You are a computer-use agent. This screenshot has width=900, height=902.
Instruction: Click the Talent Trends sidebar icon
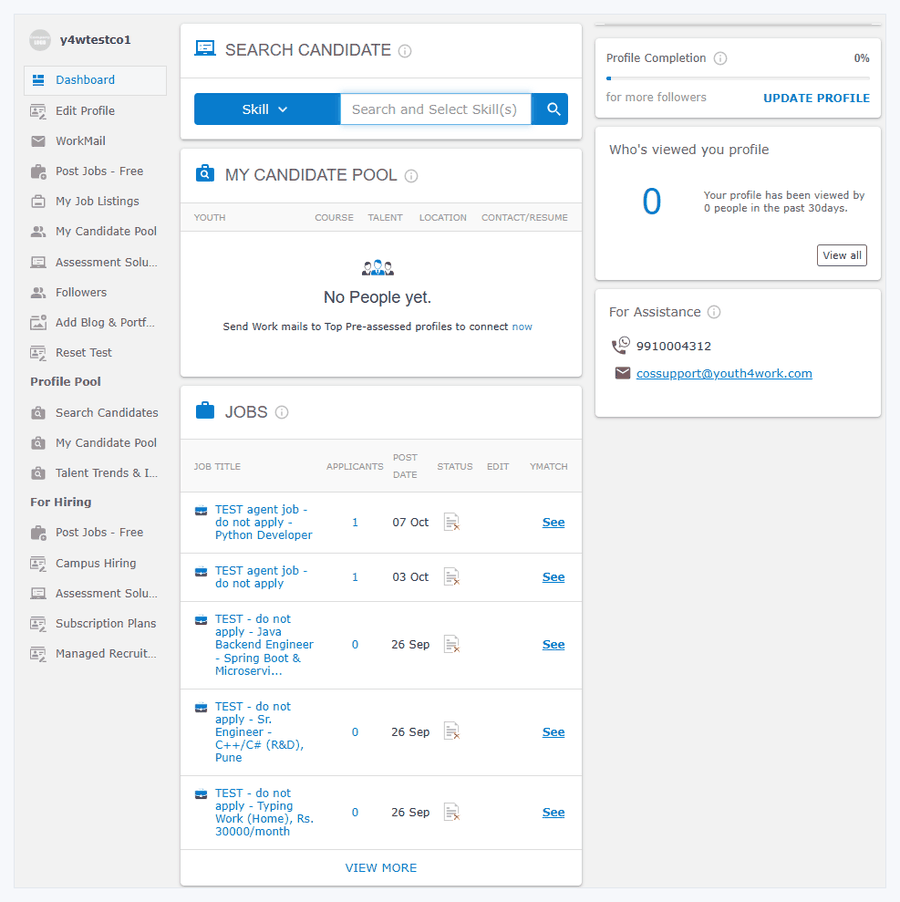click(x=39, y=473)
